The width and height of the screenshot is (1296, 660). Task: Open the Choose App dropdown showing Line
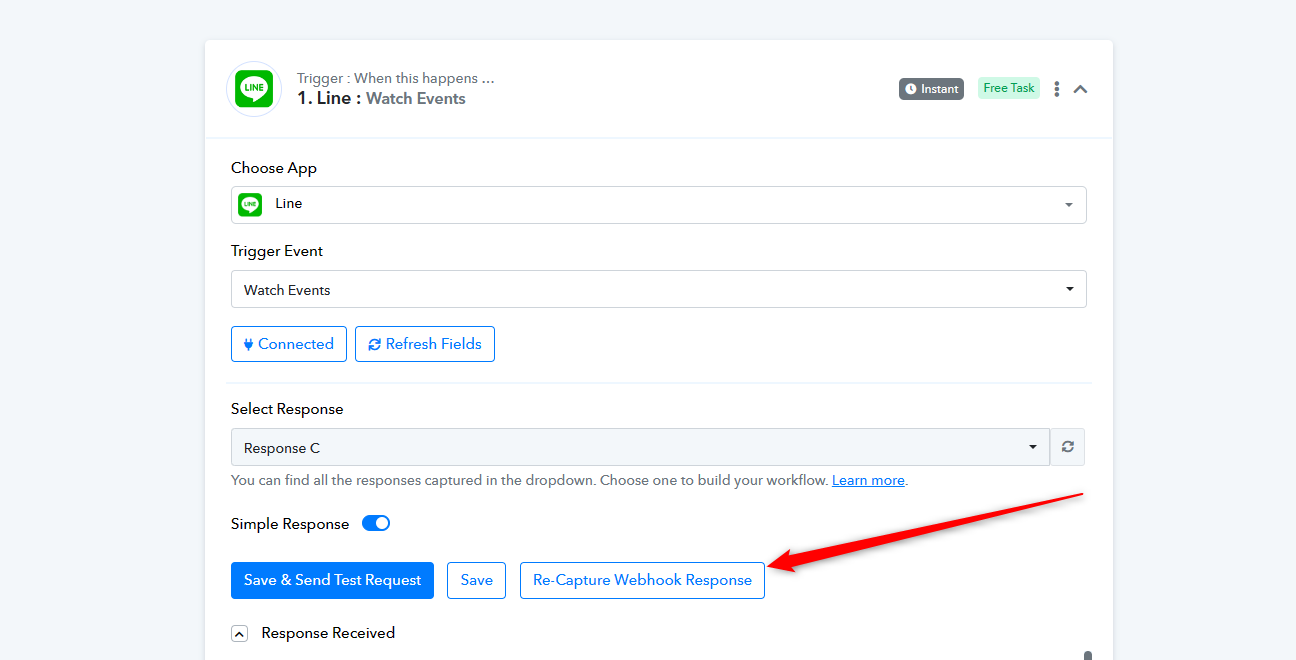658,204
